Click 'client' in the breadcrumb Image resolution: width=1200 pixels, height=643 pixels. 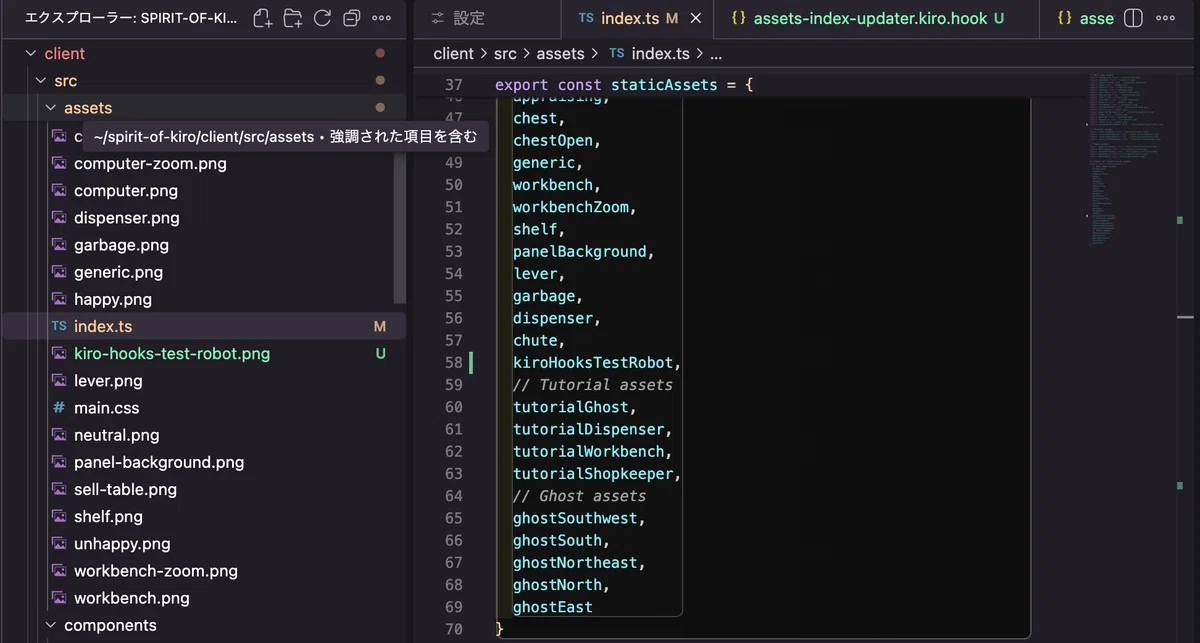coord(453,54)
